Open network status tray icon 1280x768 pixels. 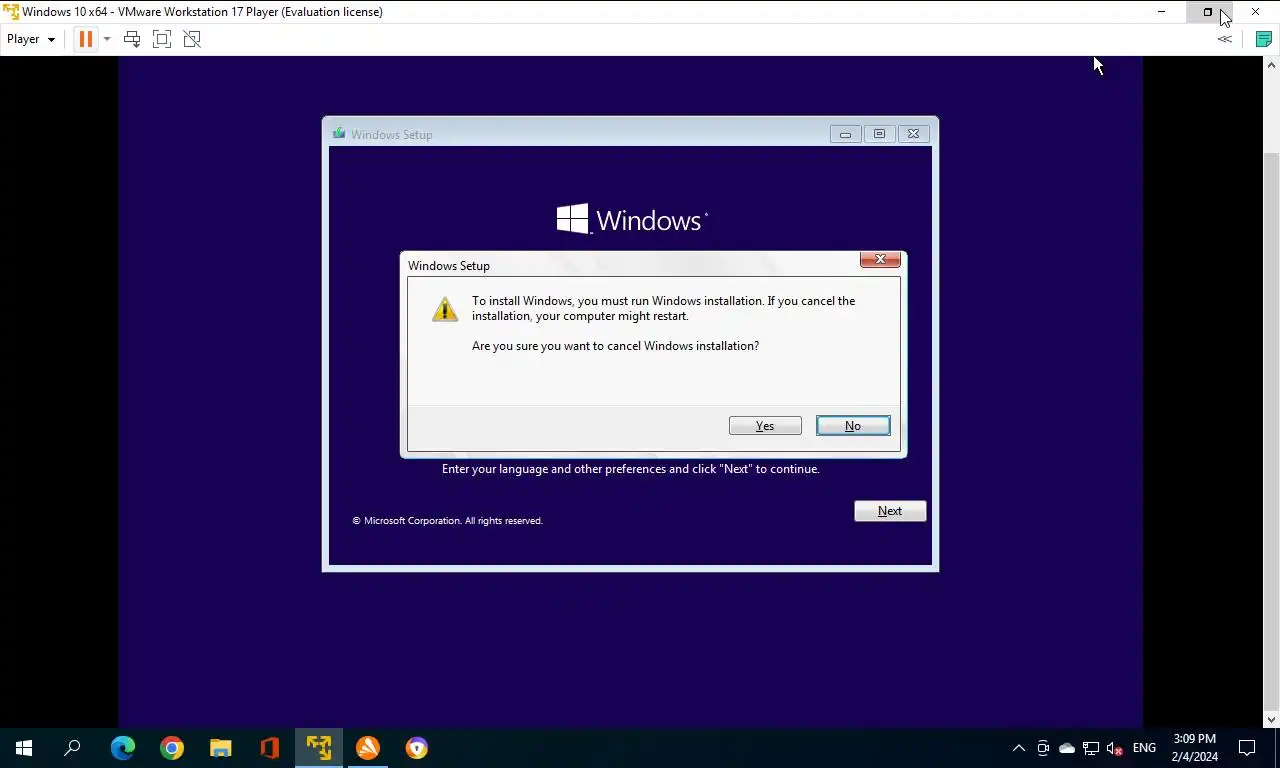coord(1091,748)
